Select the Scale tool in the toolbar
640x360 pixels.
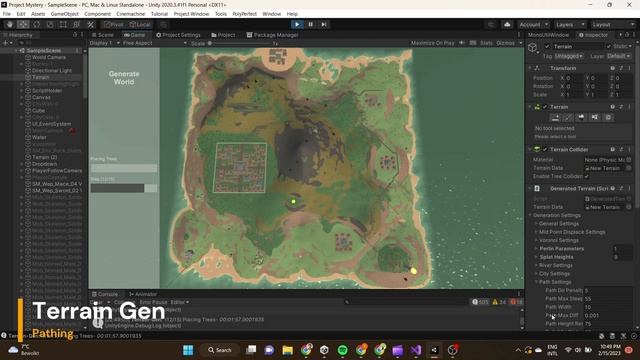pyautogui.click(x=50, y=24)
